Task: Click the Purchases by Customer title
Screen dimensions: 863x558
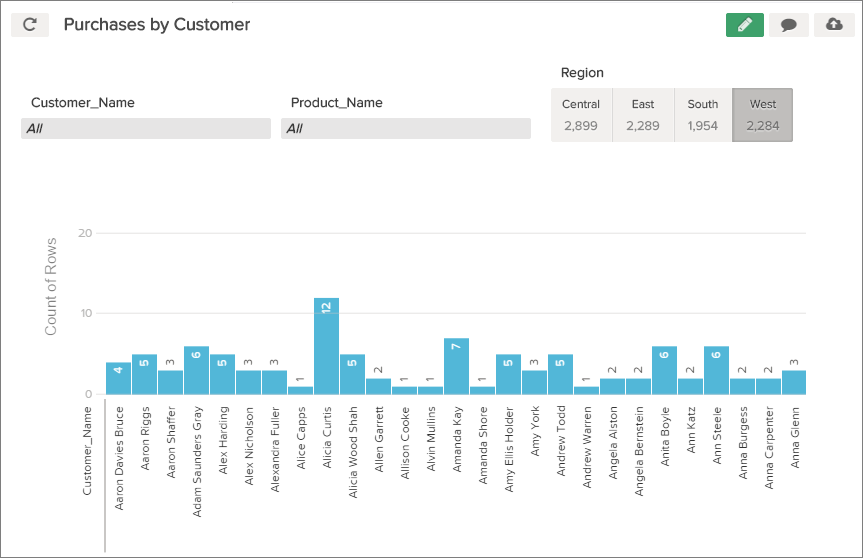Action: pos(157,25)
